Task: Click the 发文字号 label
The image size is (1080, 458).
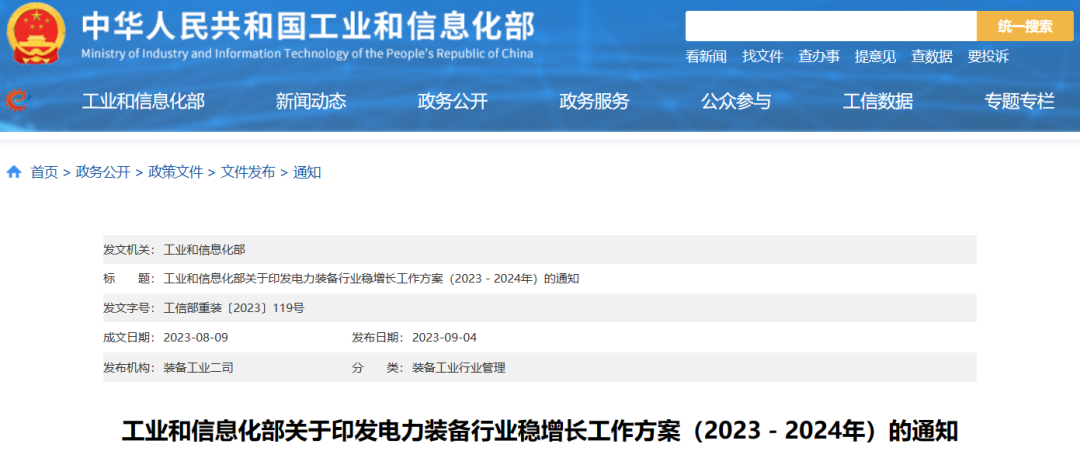Action: click(129, 308)
